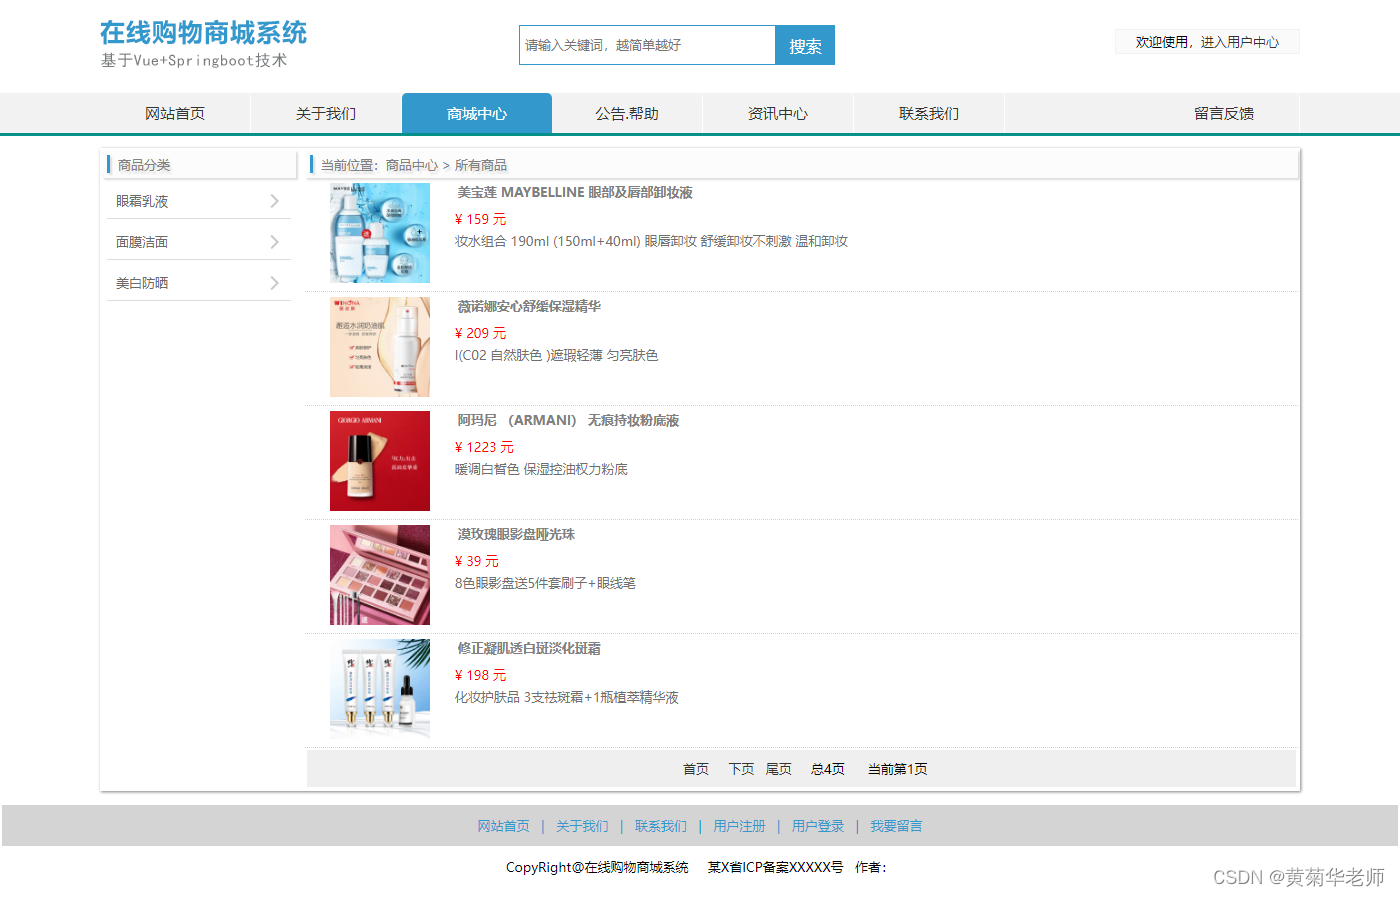Open the Maybelline product thumbnail image
Viewport: 1400px width, 897px height.
pyautogui.click(x=380, y=233)
